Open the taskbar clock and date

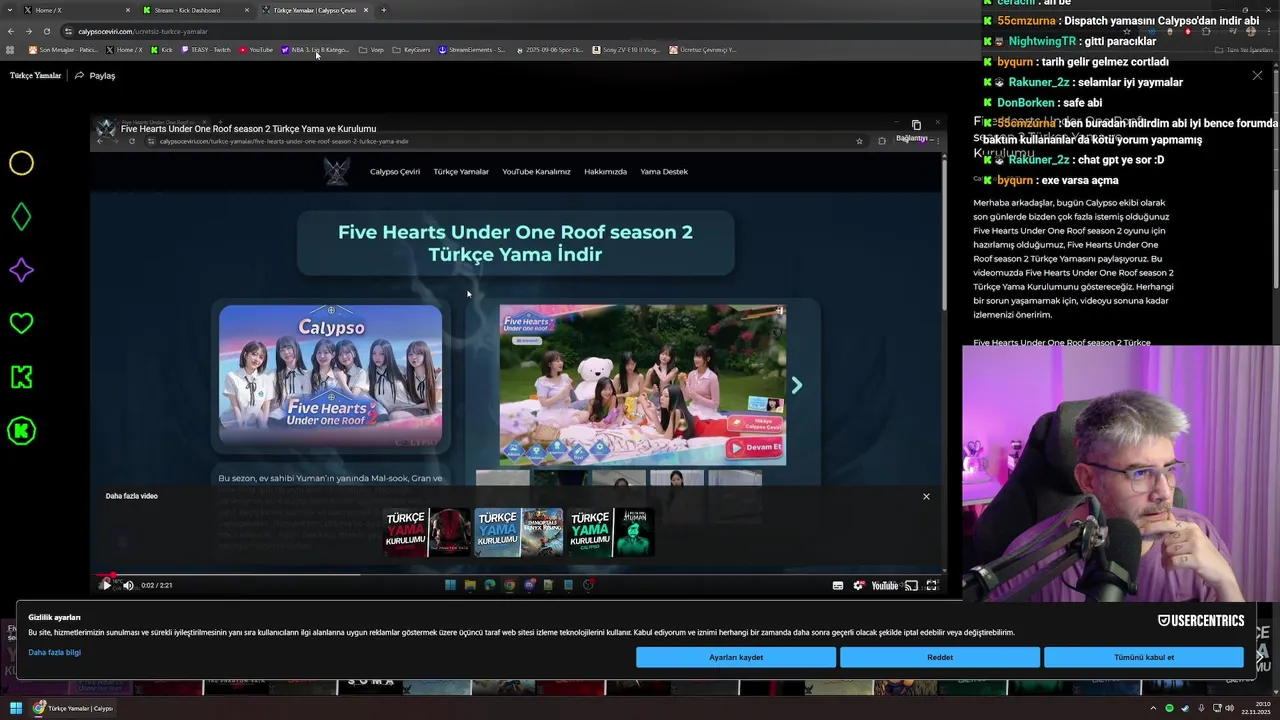1256,708
